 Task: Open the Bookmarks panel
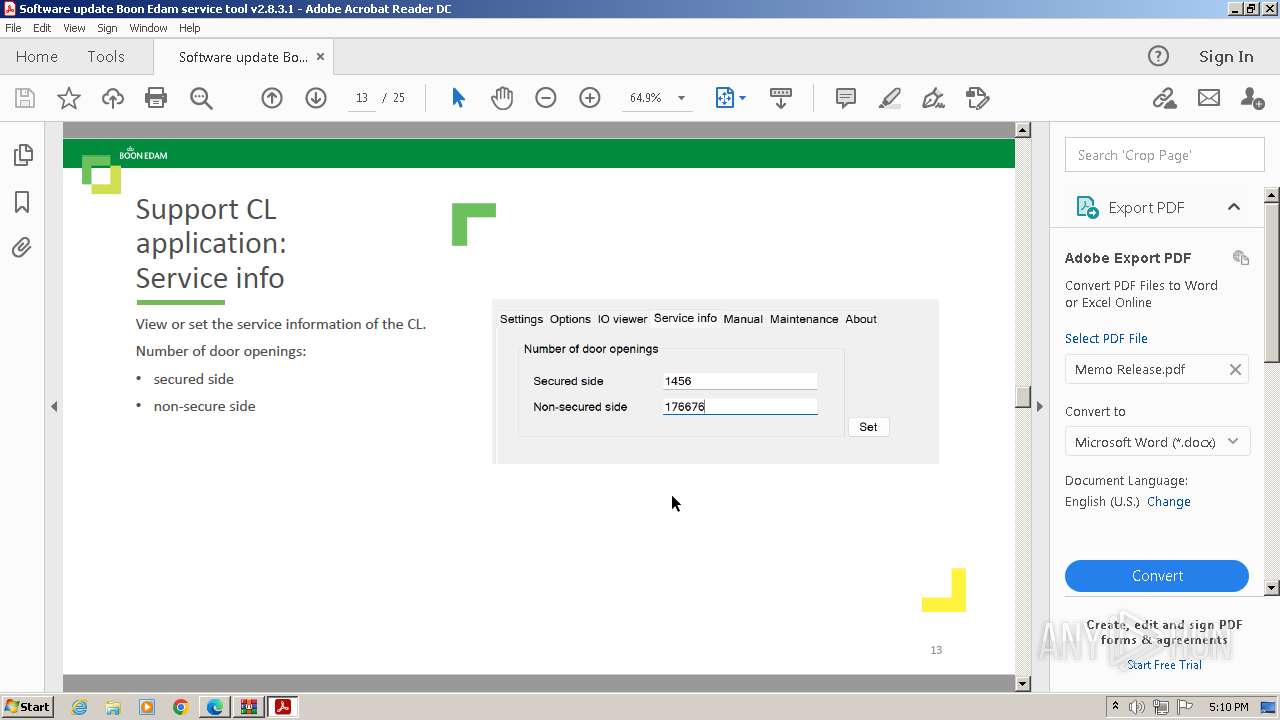pyautogui.click(x=22, y=202)
